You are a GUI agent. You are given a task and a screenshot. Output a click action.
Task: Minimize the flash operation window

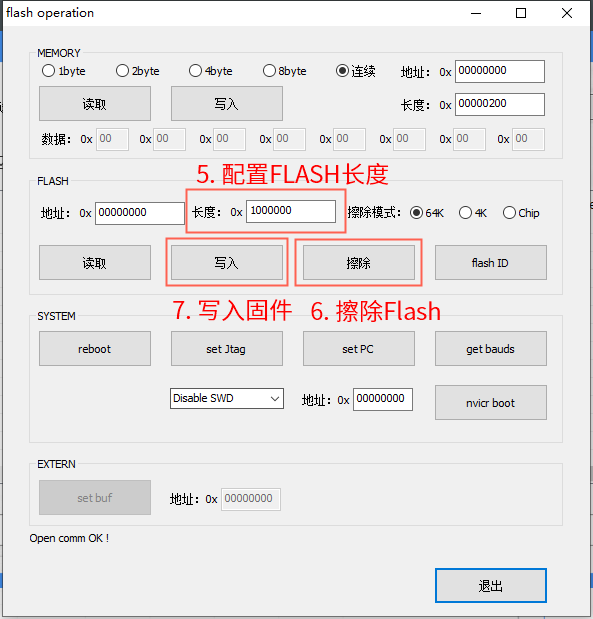(x=476, y=13)
